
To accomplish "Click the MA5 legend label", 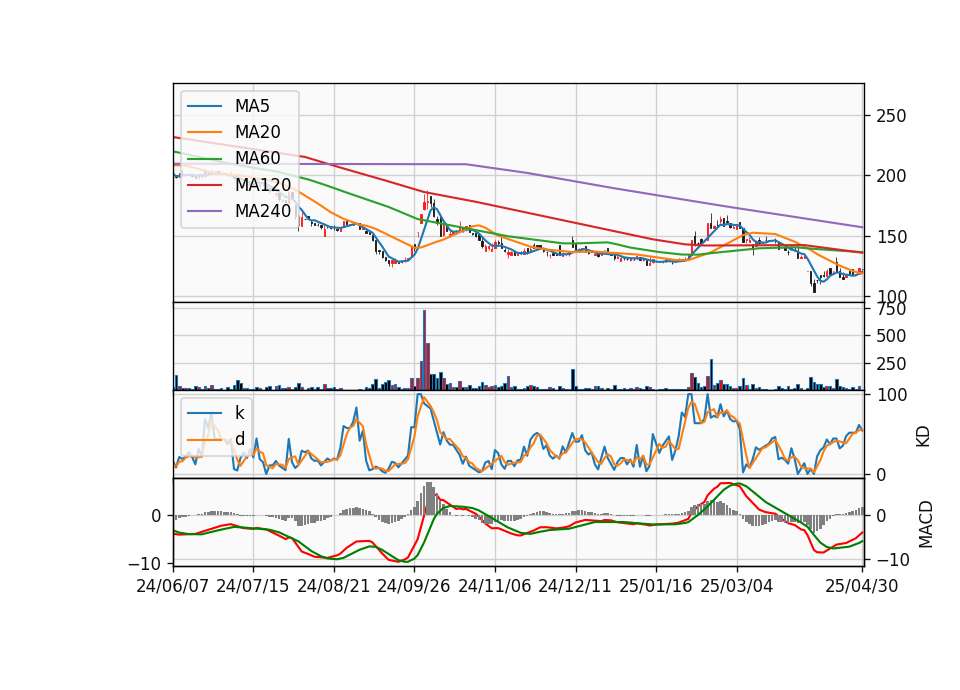I will click(x=252, y=106).
